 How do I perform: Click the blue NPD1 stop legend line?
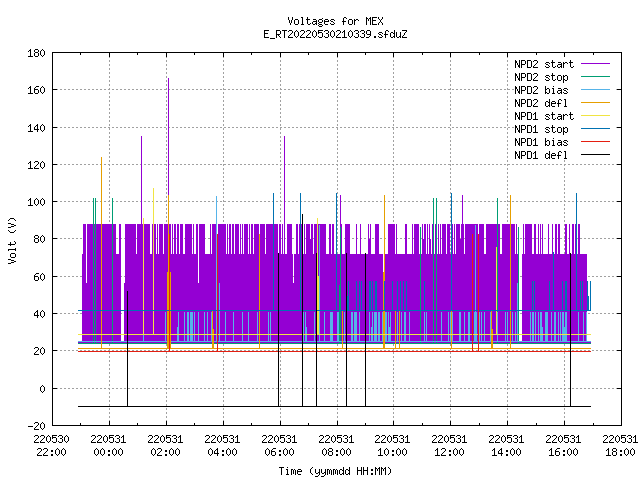(x=595, y=129)
